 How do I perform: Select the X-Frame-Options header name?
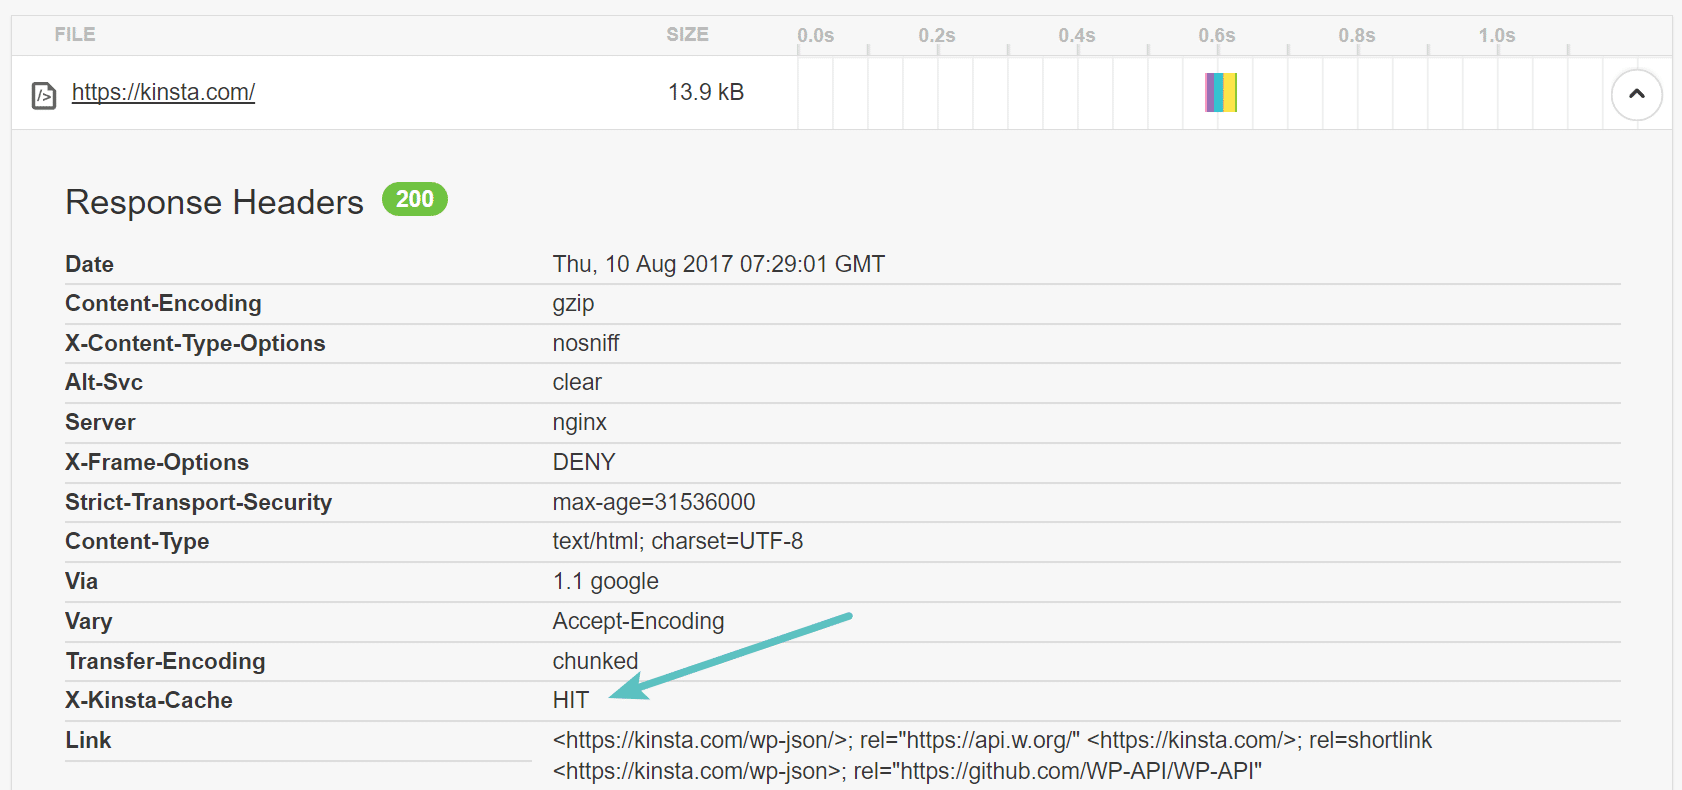tap(157, 462)
